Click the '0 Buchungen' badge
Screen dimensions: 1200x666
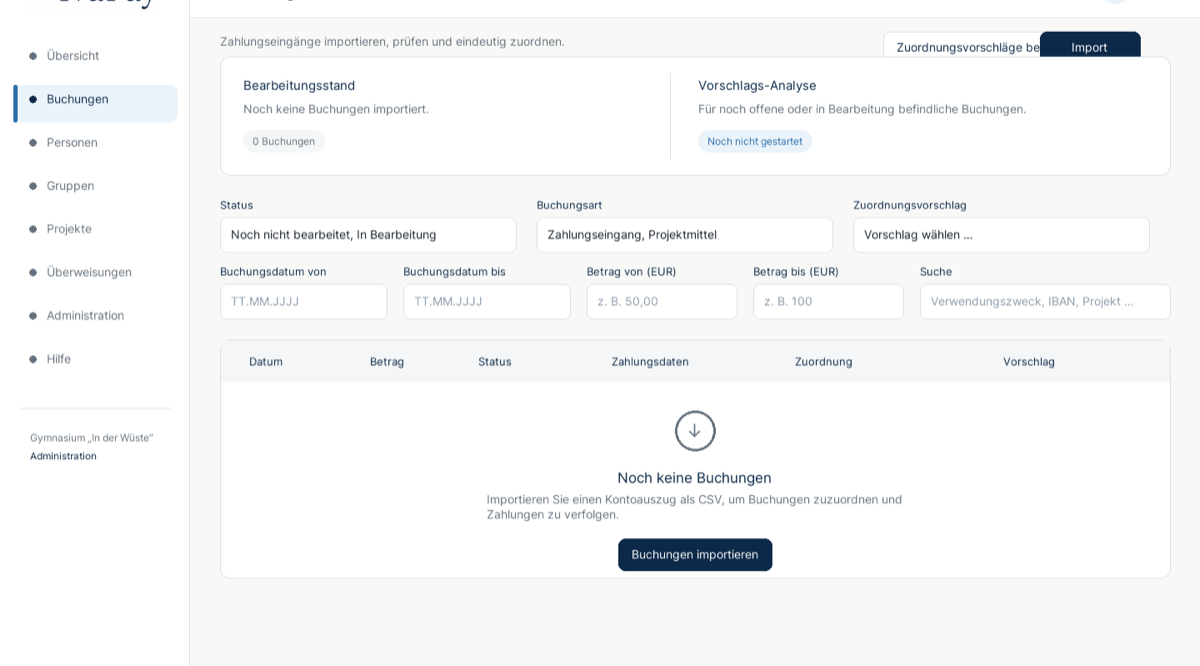284,141
